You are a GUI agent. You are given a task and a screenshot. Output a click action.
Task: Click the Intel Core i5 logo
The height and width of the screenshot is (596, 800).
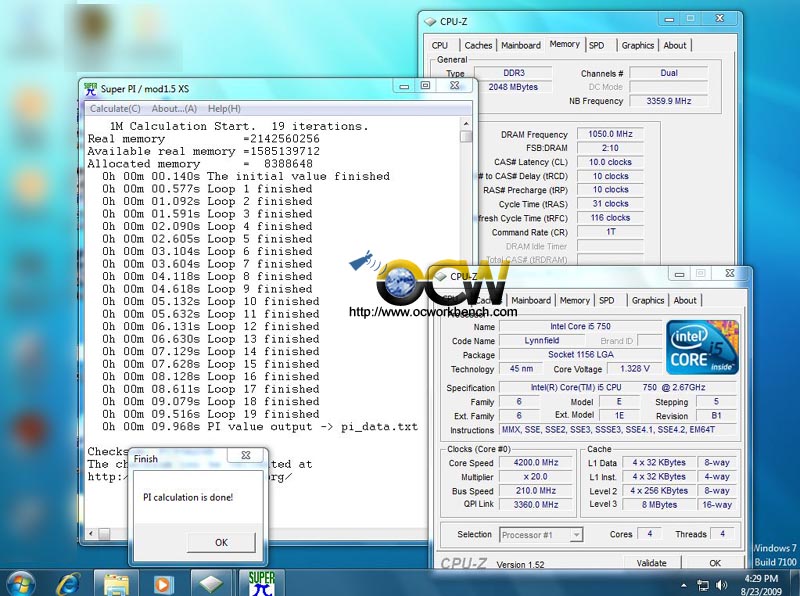(702, 347)
